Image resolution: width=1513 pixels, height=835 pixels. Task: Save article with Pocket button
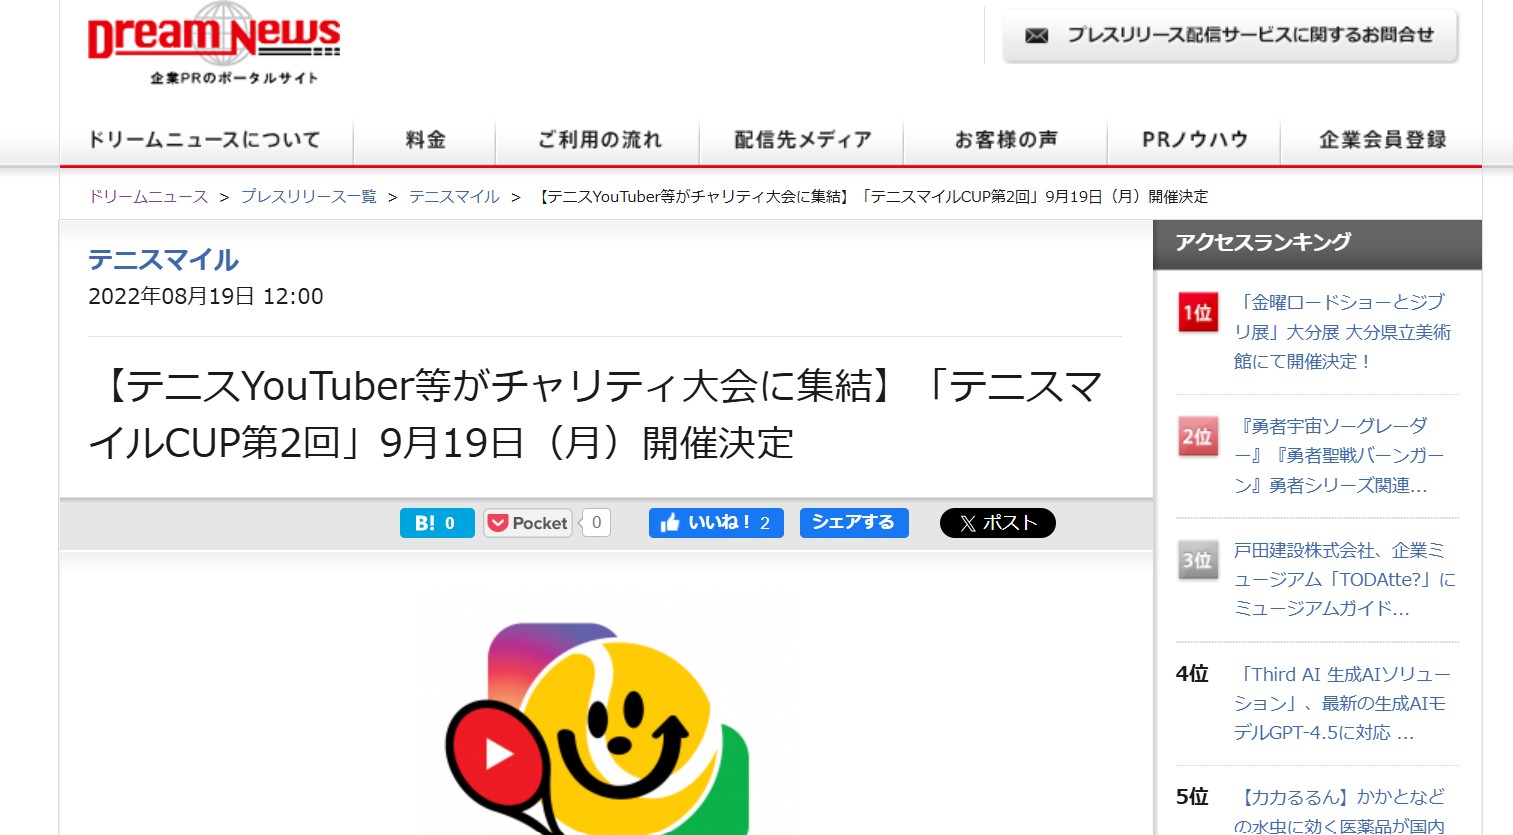pos(528,523)
